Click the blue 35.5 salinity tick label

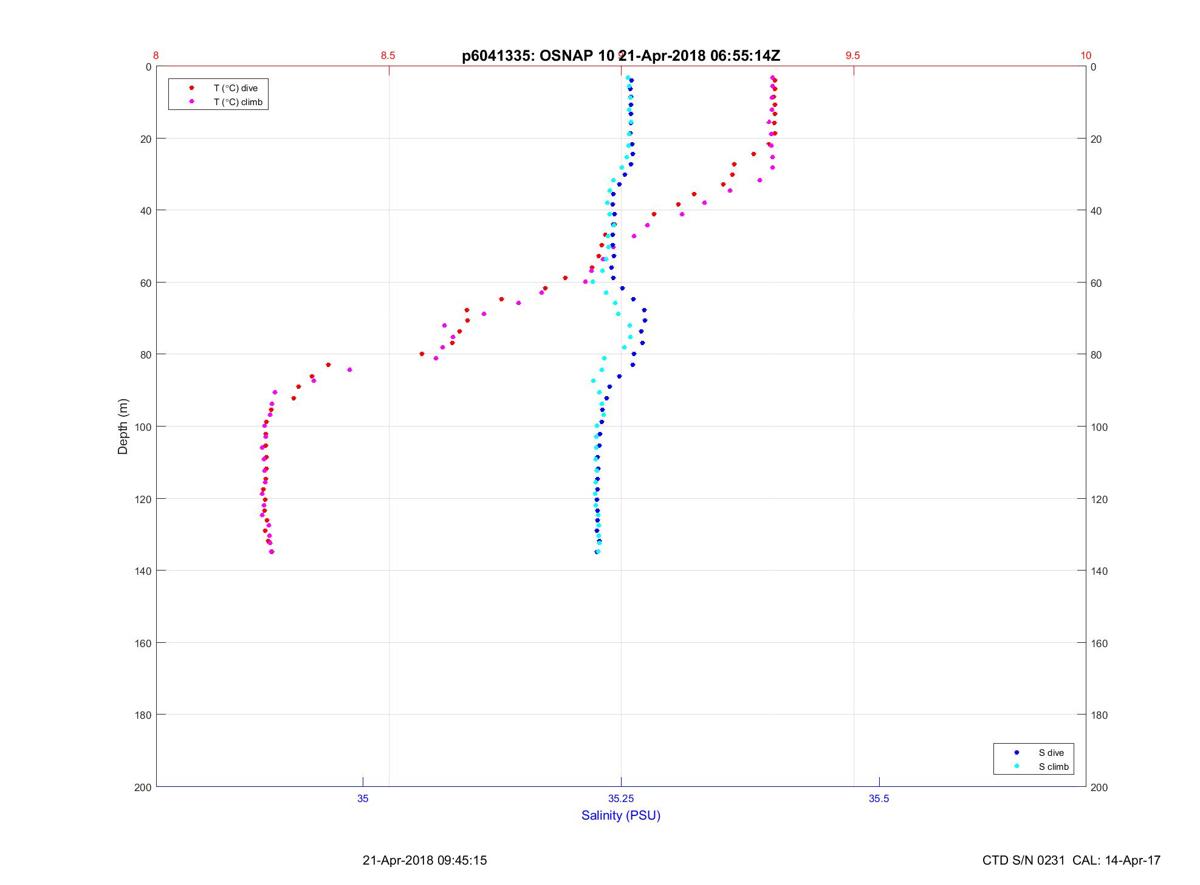coord(879,798)
